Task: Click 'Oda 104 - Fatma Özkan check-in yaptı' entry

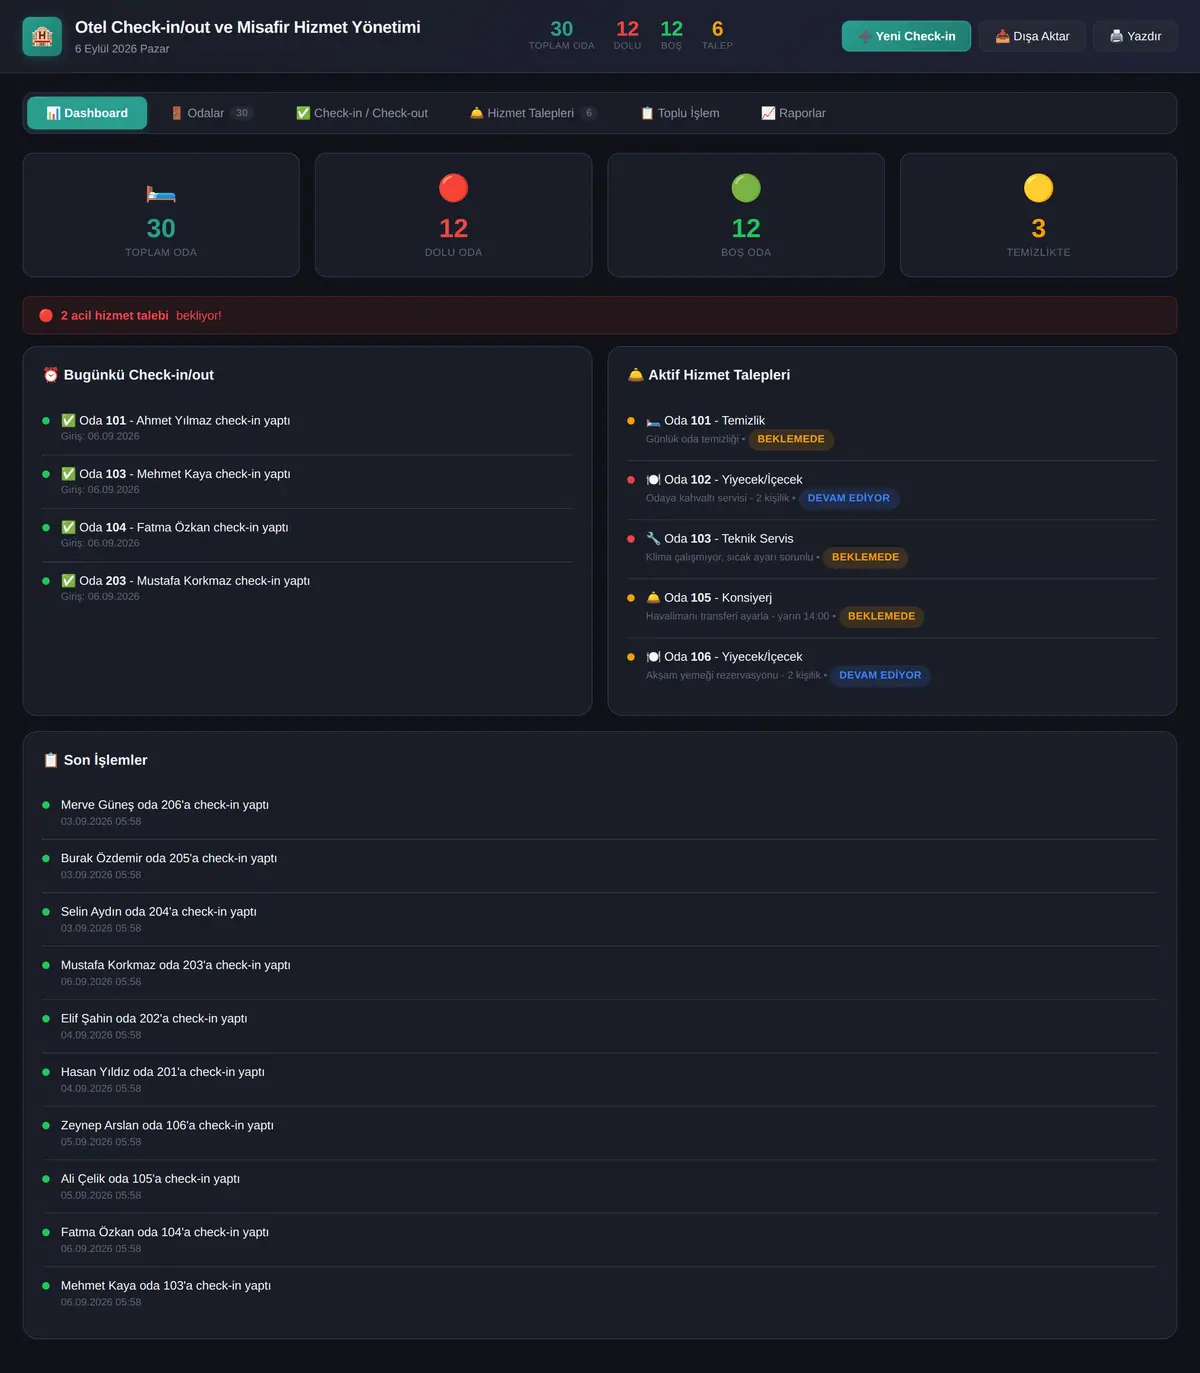Action: (307, 535)
